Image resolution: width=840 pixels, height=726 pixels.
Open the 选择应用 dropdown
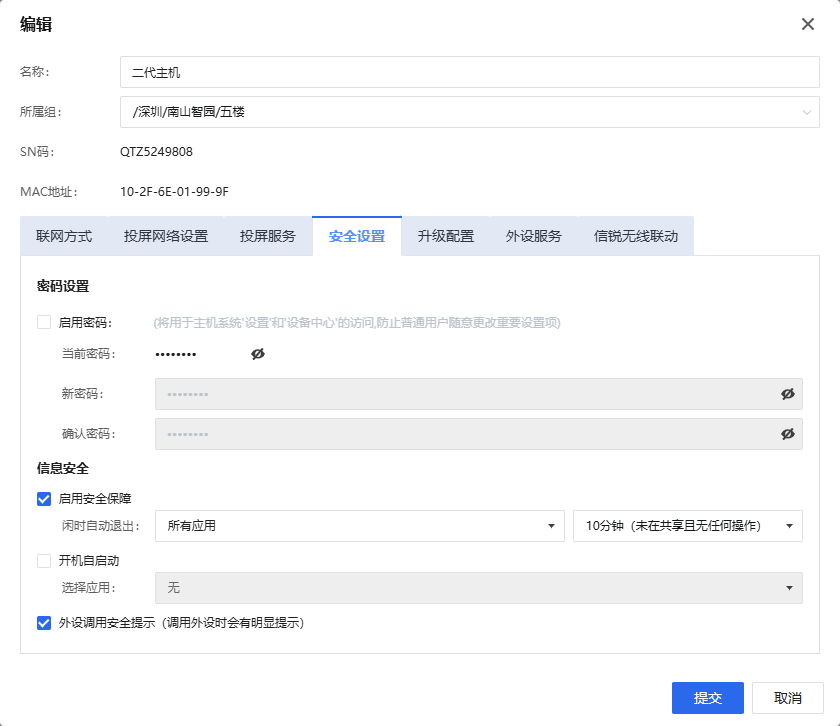click(x=478, y=588)
